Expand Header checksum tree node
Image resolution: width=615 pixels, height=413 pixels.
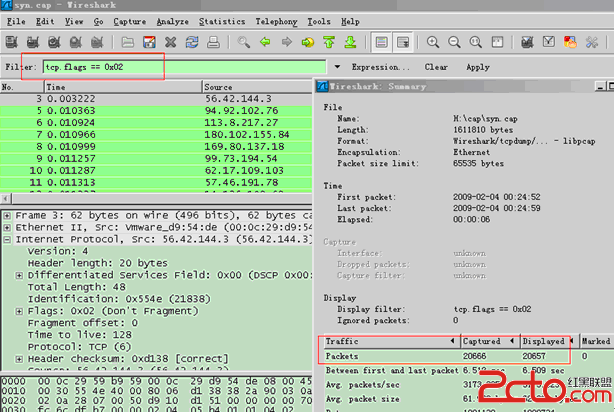[19, 359]
